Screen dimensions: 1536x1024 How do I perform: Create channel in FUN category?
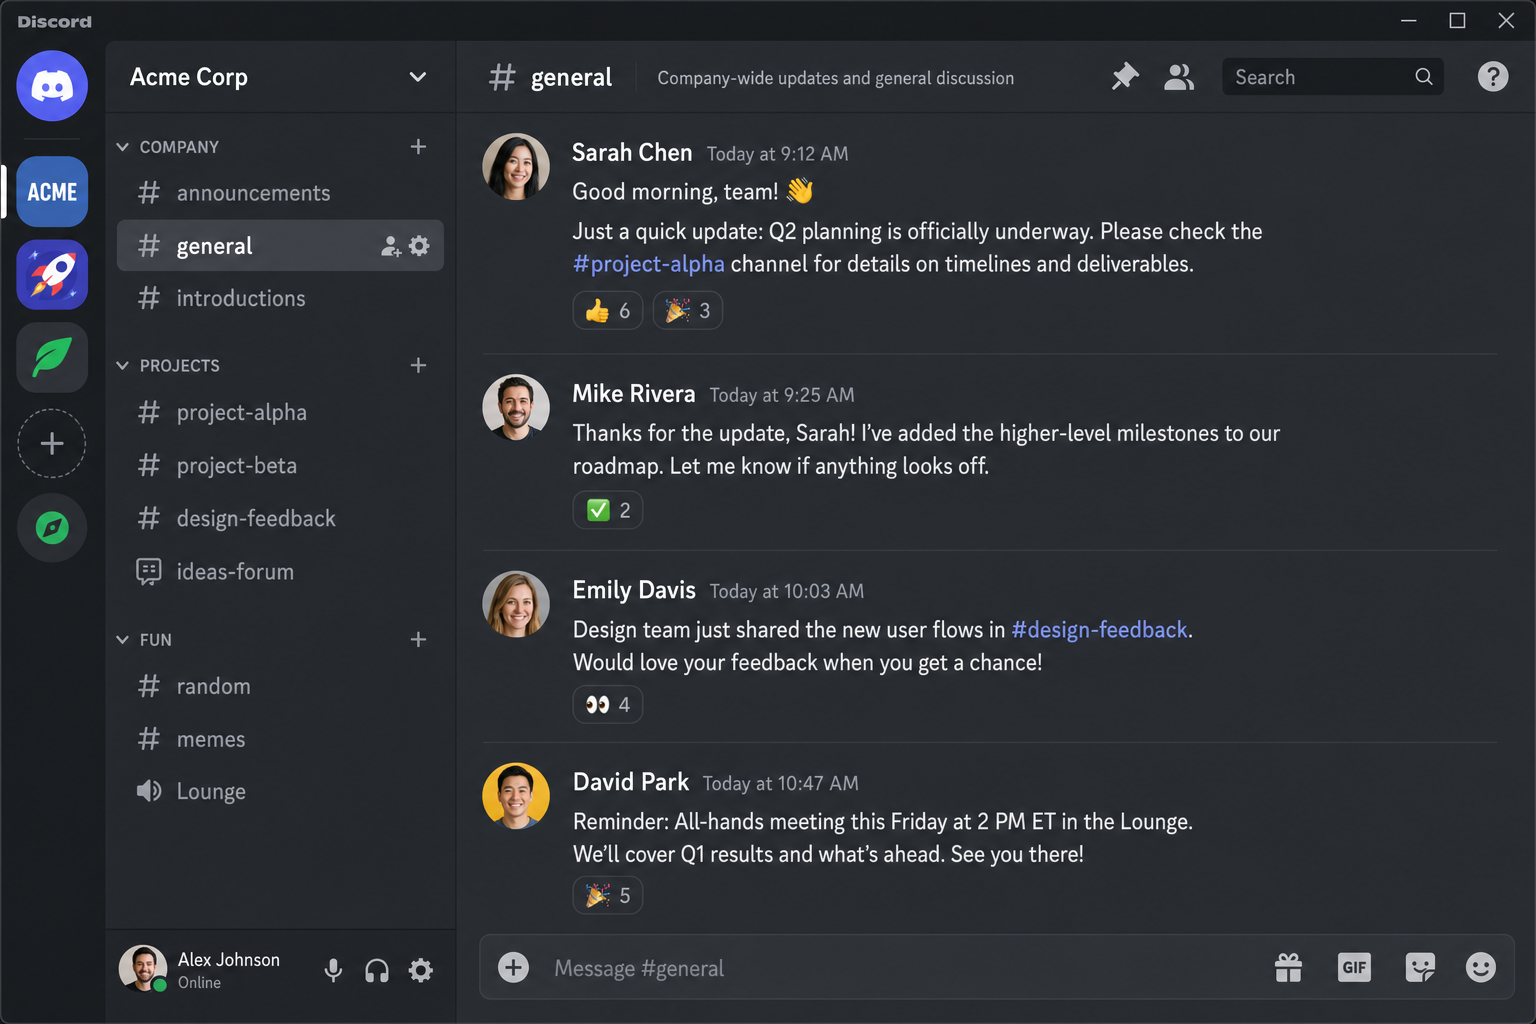pos(418,640)
